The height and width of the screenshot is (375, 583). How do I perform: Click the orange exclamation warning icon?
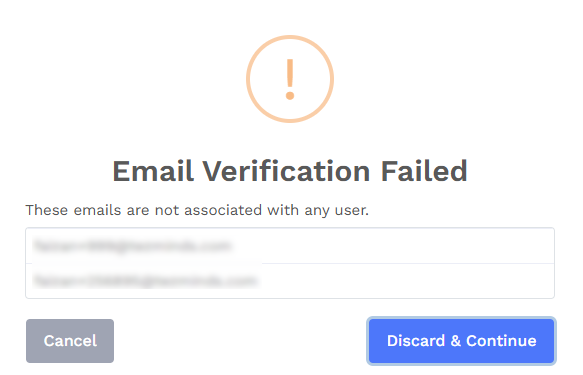coord(290,79)
